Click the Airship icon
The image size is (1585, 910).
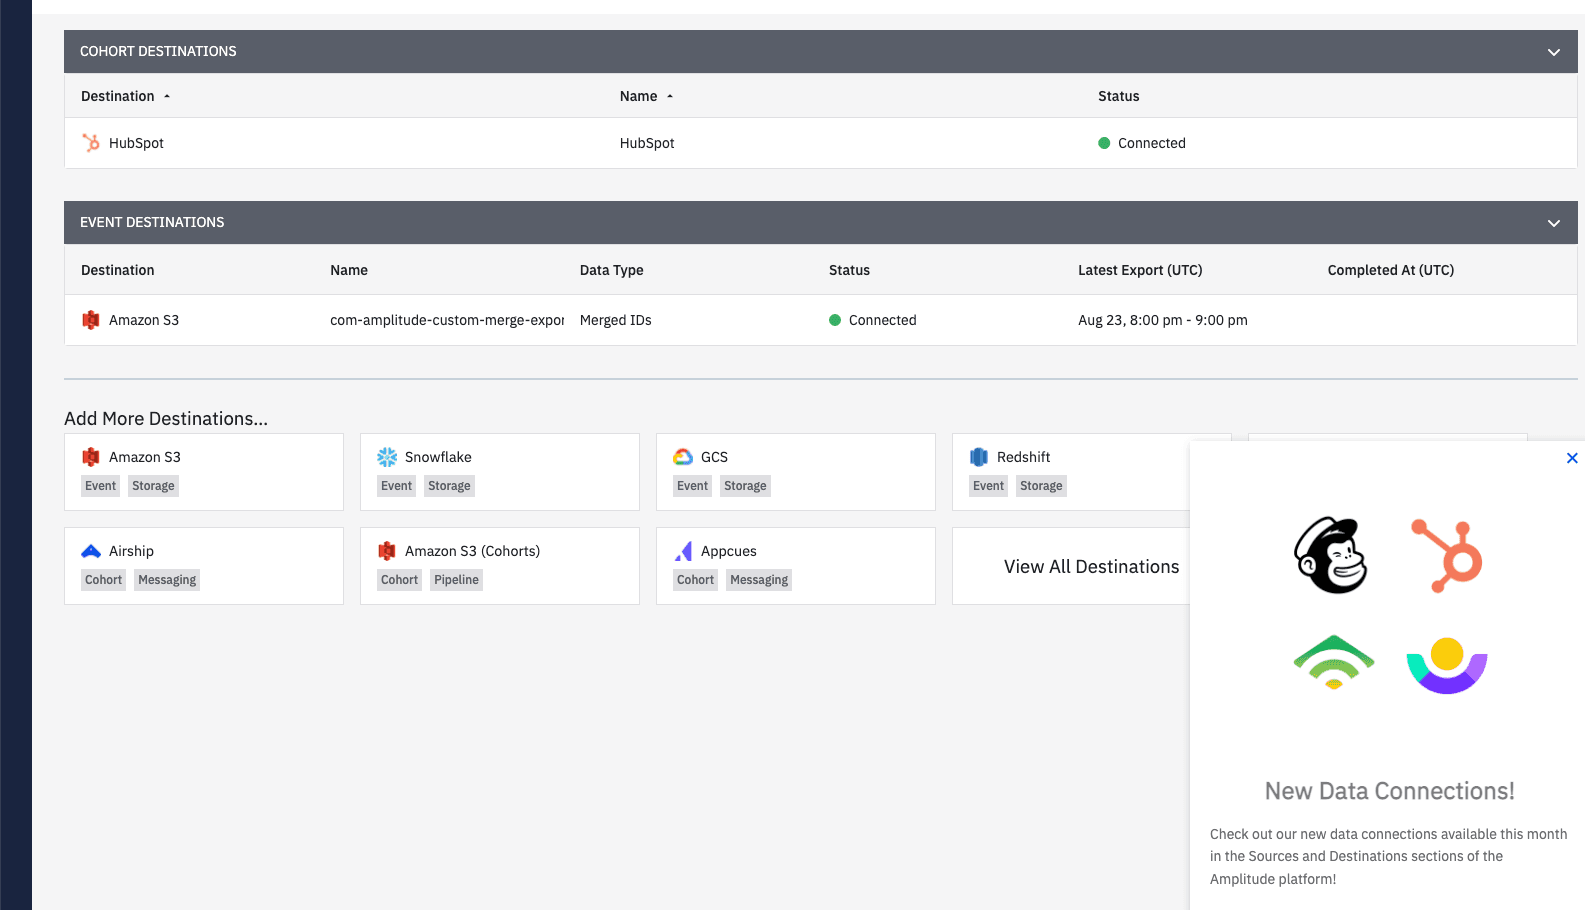click(x=91, y=551)
